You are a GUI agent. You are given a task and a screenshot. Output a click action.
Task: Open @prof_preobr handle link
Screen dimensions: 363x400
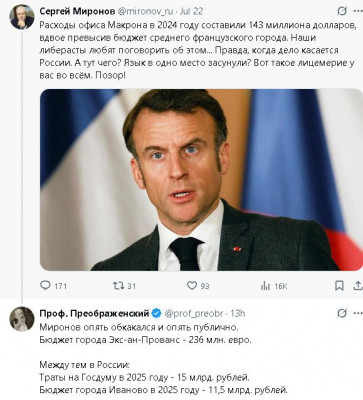coord(194,313)
